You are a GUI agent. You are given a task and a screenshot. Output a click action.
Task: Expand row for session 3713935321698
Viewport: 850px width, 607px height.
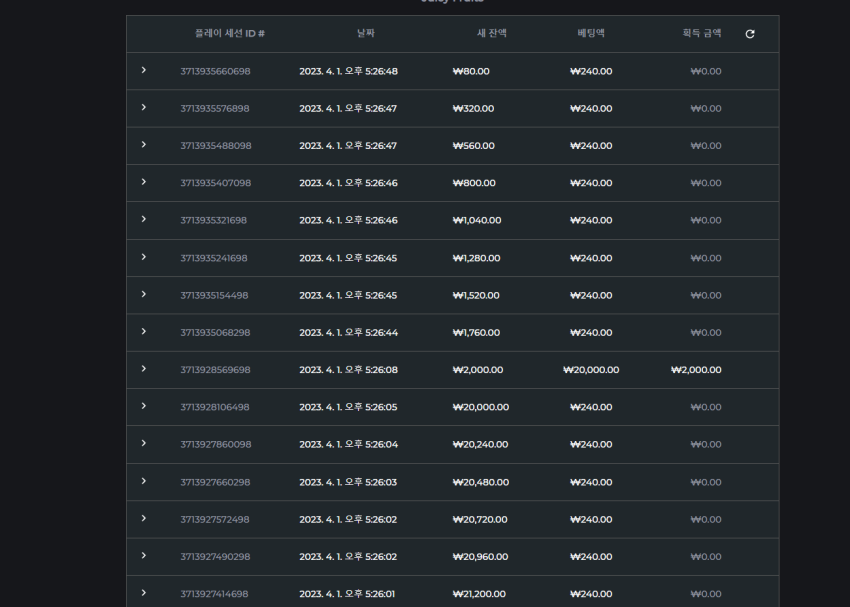[144, 219]
